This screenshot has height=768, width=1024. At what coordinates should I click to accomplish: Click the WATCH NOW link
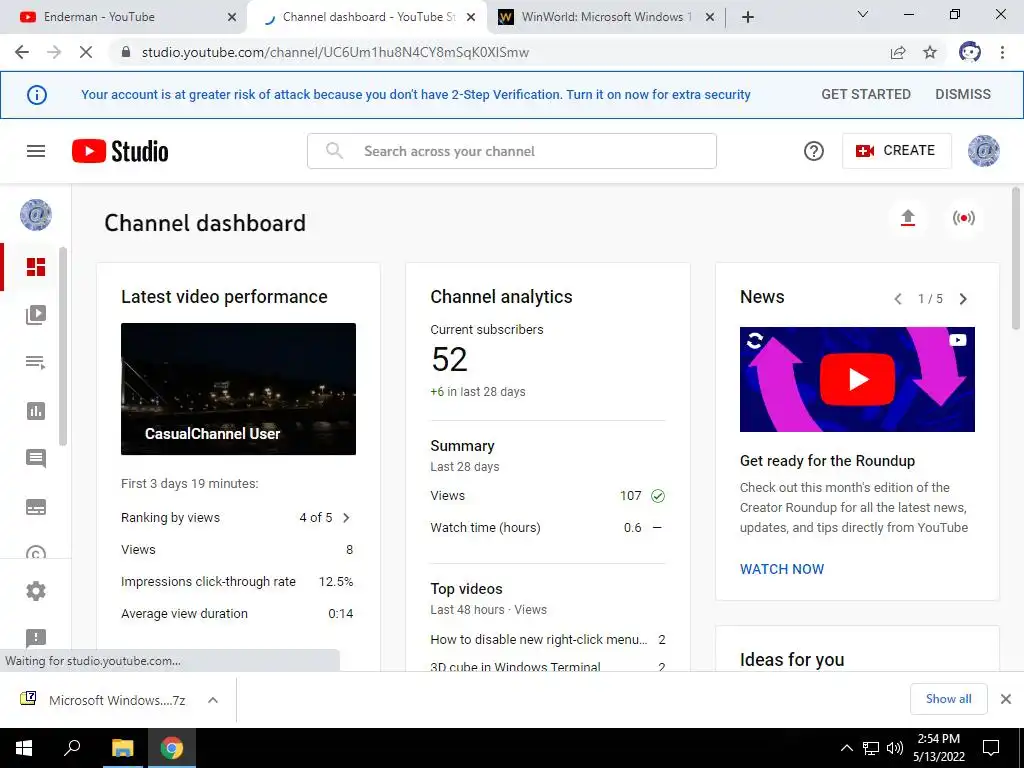[782, 569]
